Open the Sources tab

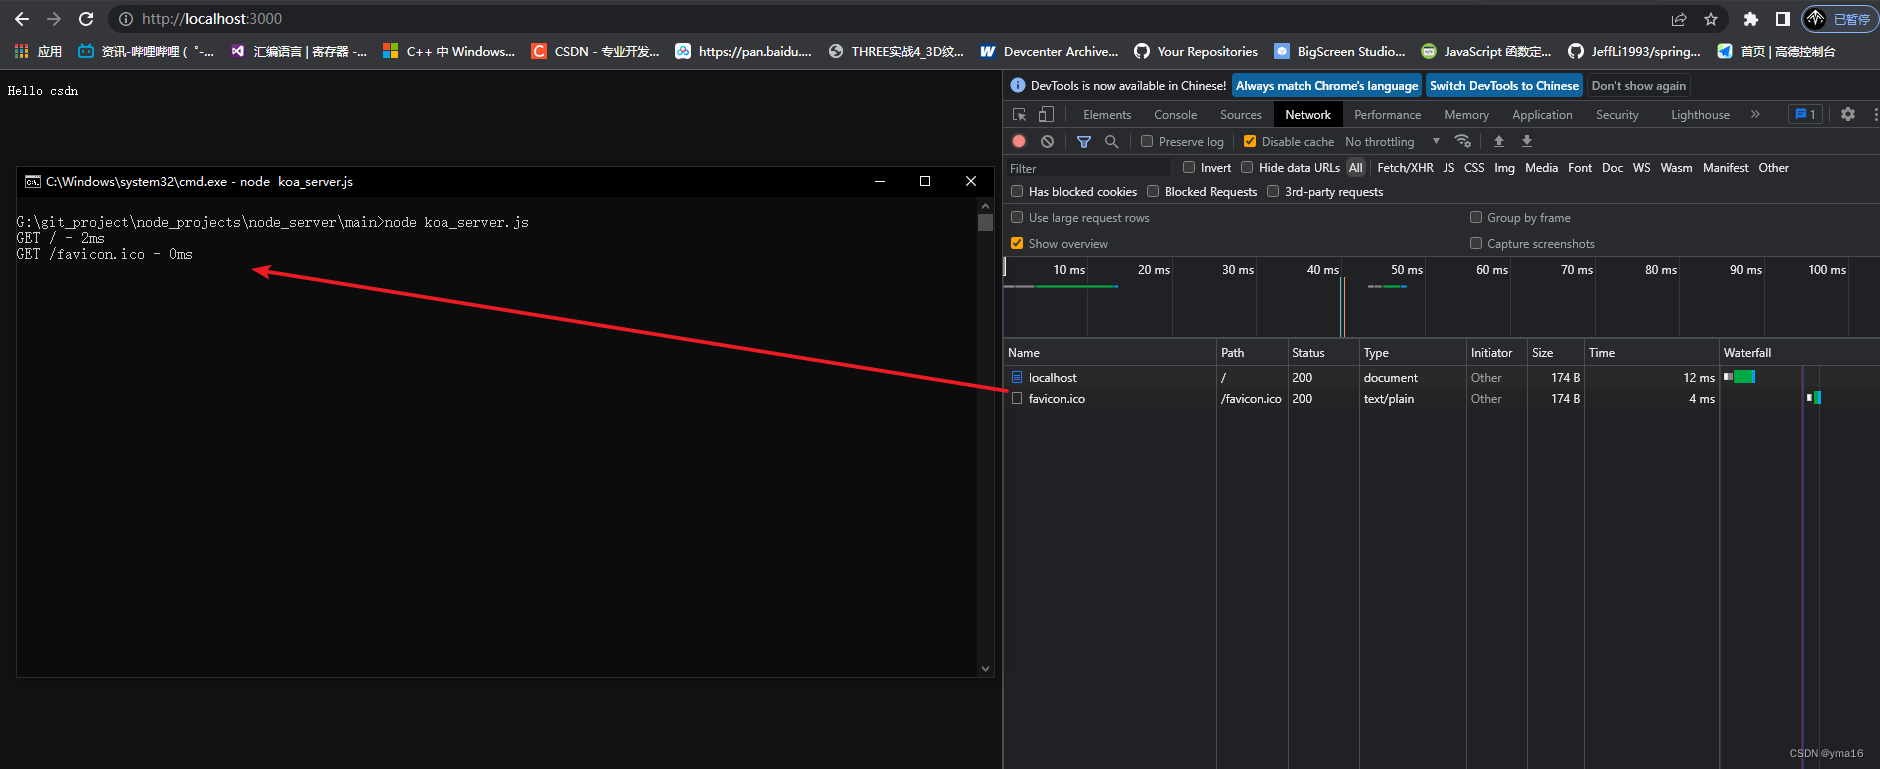coord(1241,115)
